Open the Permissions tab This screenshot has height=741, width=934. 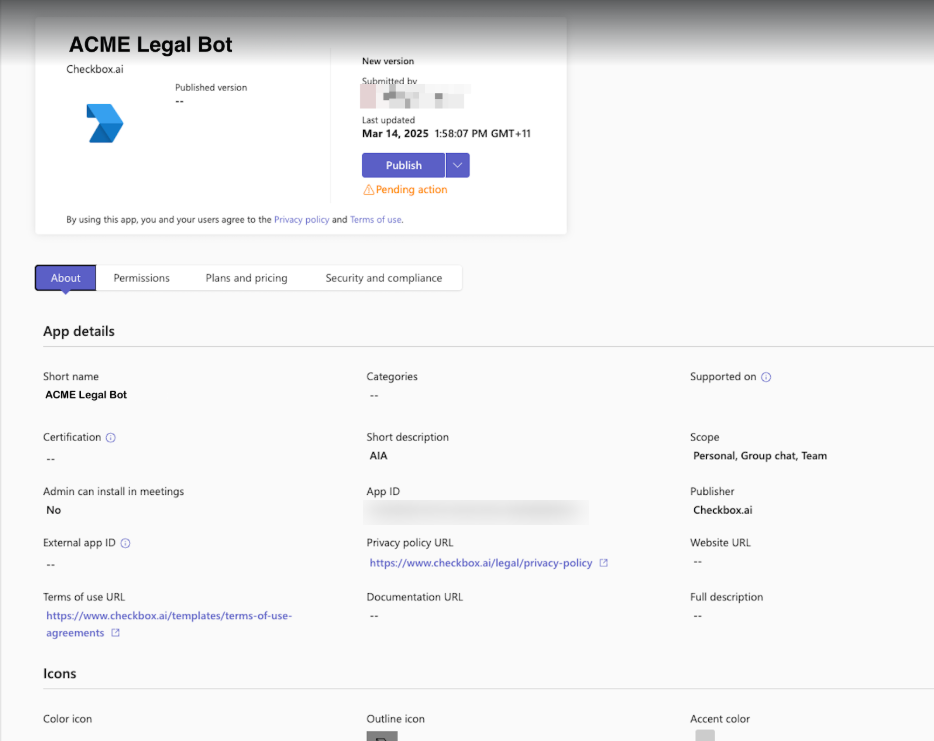click(x=142, y=278)
